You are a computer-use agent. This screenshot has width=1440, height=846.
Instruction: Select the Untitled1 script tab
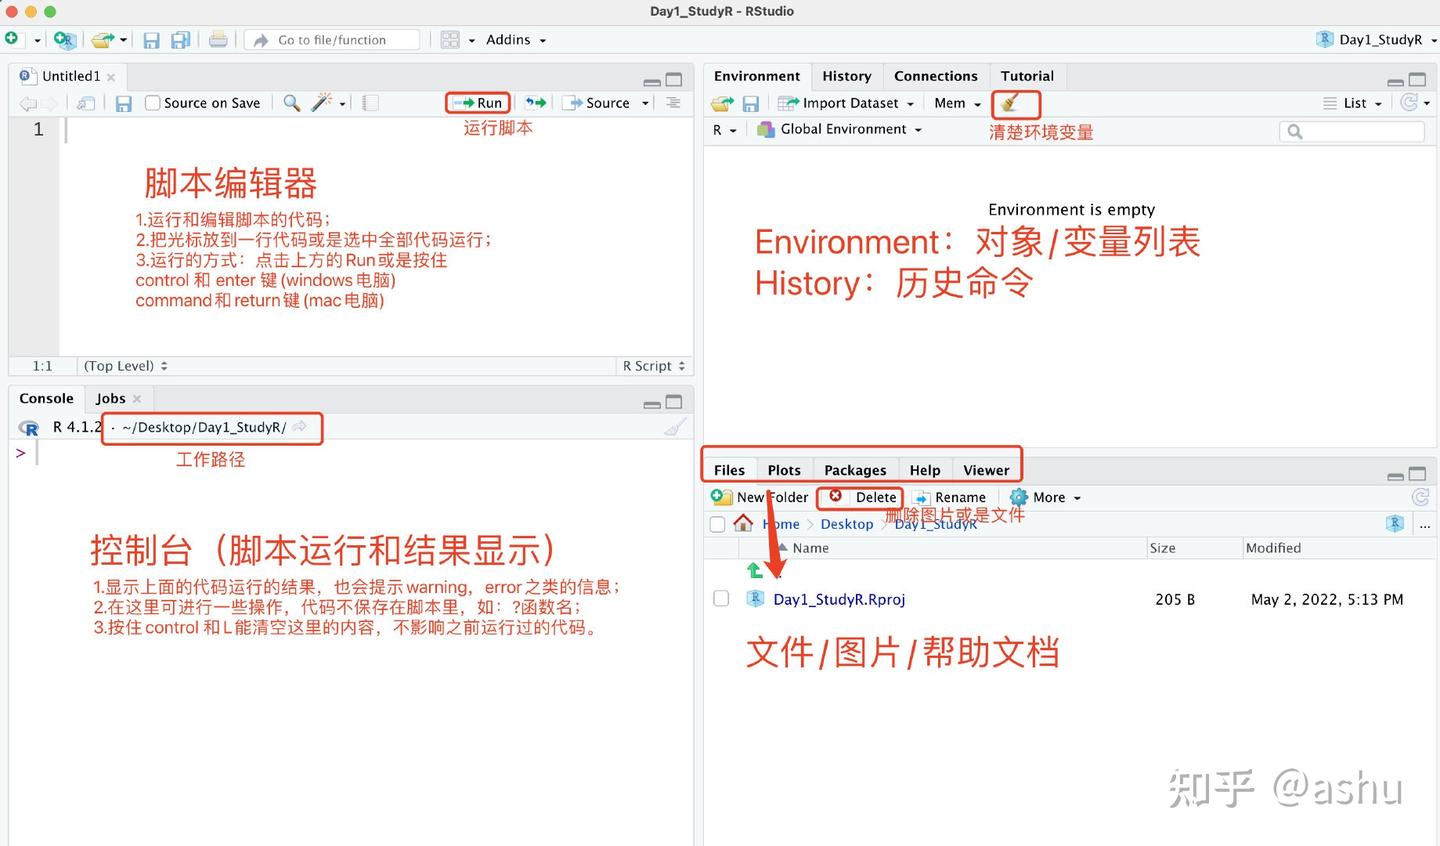(x=70, y=76)
